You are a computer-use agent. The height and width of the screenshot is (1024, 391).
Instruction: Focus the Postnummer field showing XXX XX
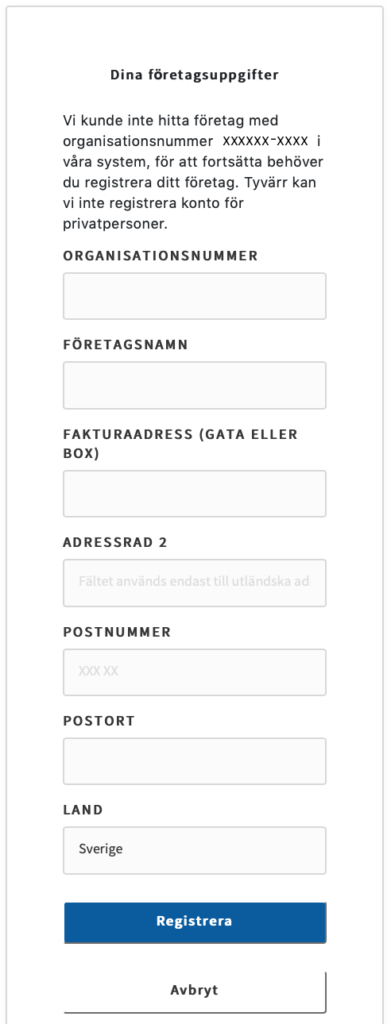195,672
